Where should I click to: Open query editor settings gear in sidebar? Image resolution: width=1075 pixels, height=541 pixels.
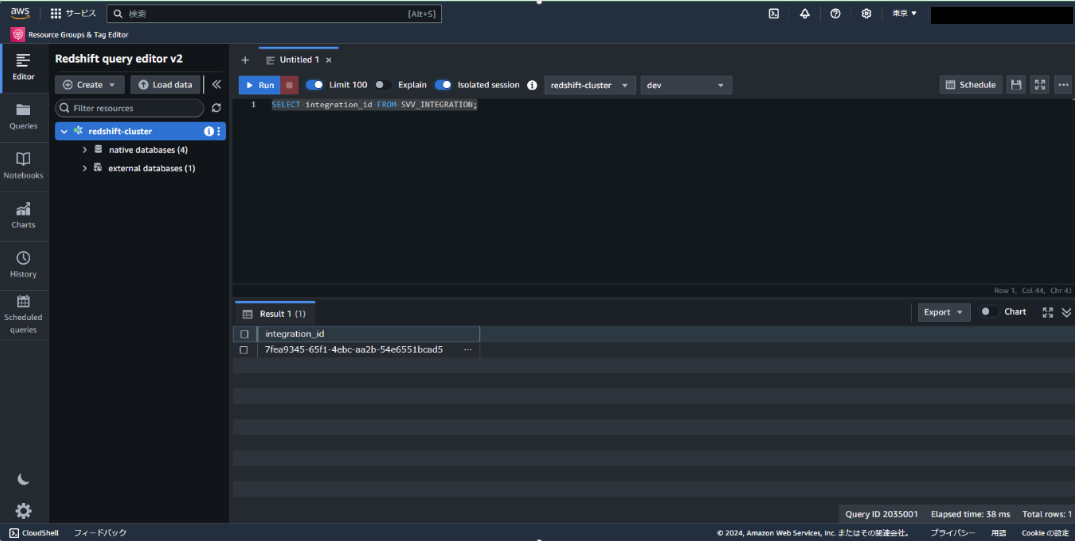[23, 511]
